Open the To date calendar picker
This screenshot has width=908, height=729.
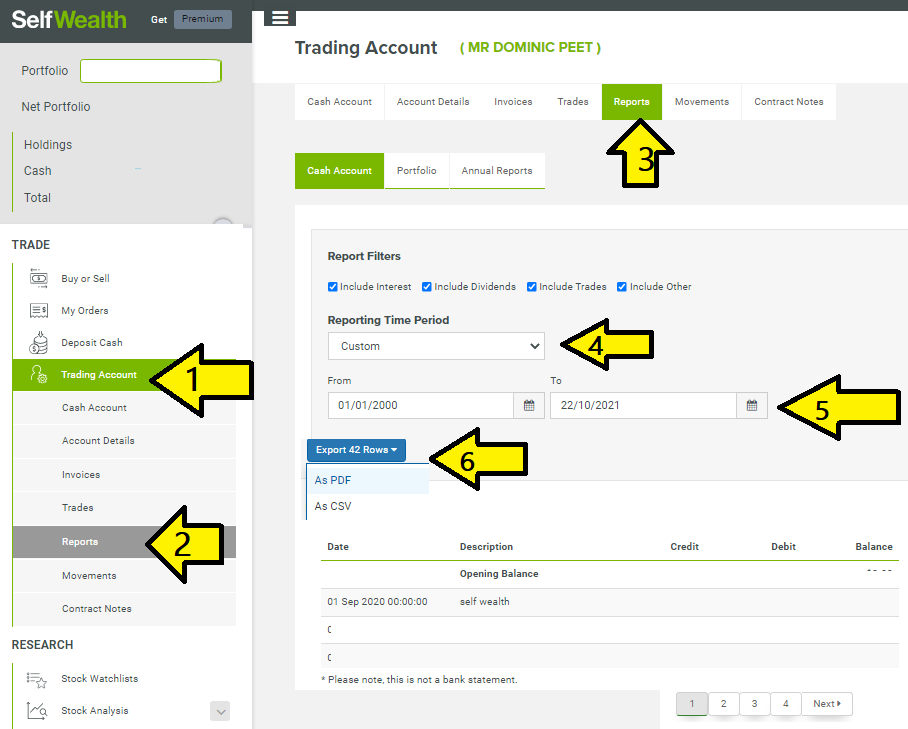point(752,405)
